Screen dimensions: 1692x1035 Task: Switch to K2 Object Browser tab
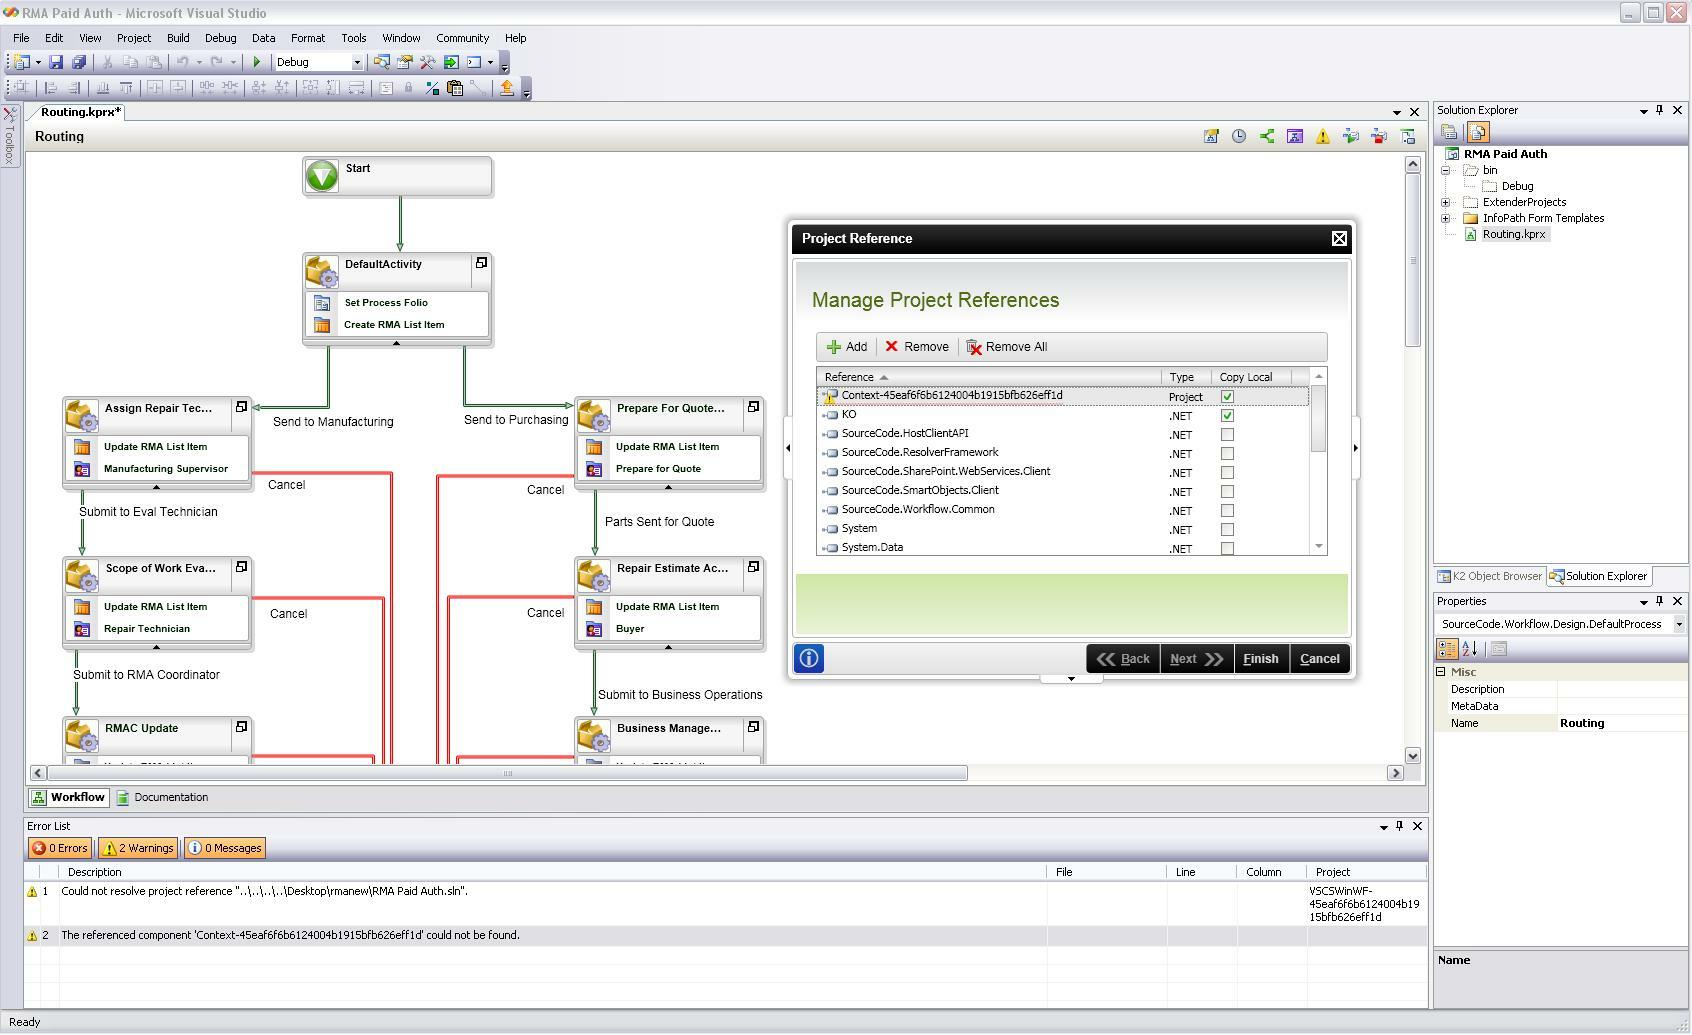[x=1490, y=576]
